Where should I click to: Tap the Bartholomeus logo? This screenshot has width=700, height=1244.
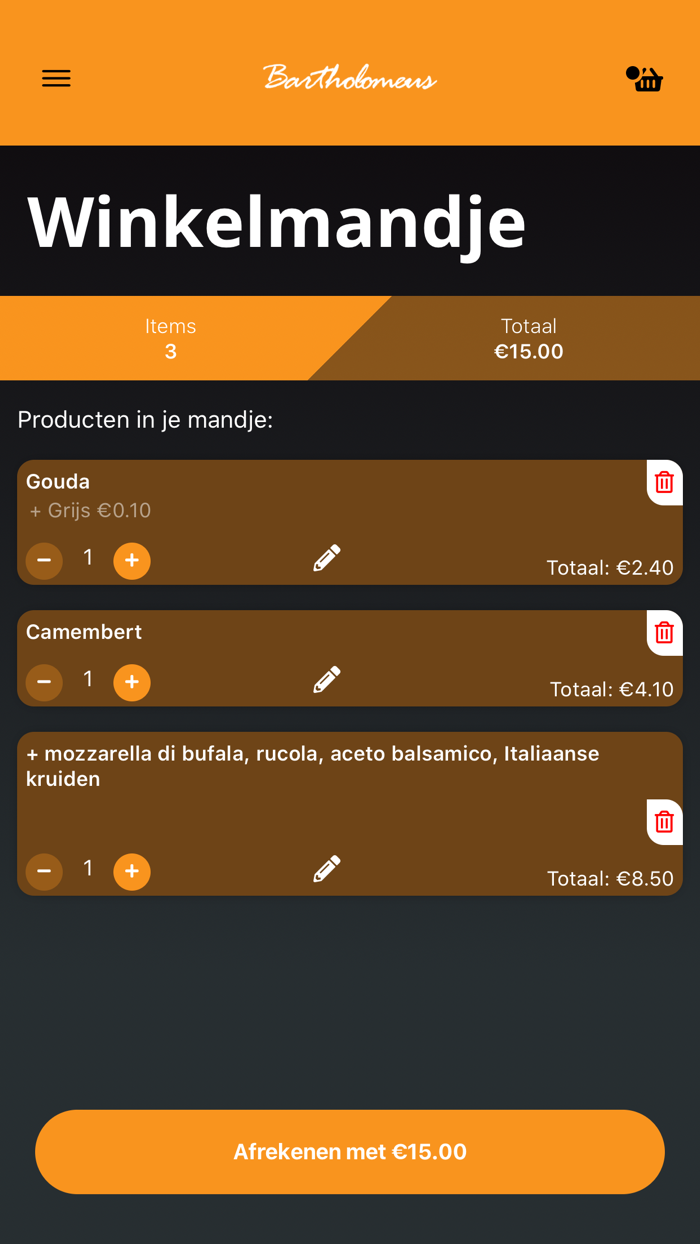click(x=350, y=78)
